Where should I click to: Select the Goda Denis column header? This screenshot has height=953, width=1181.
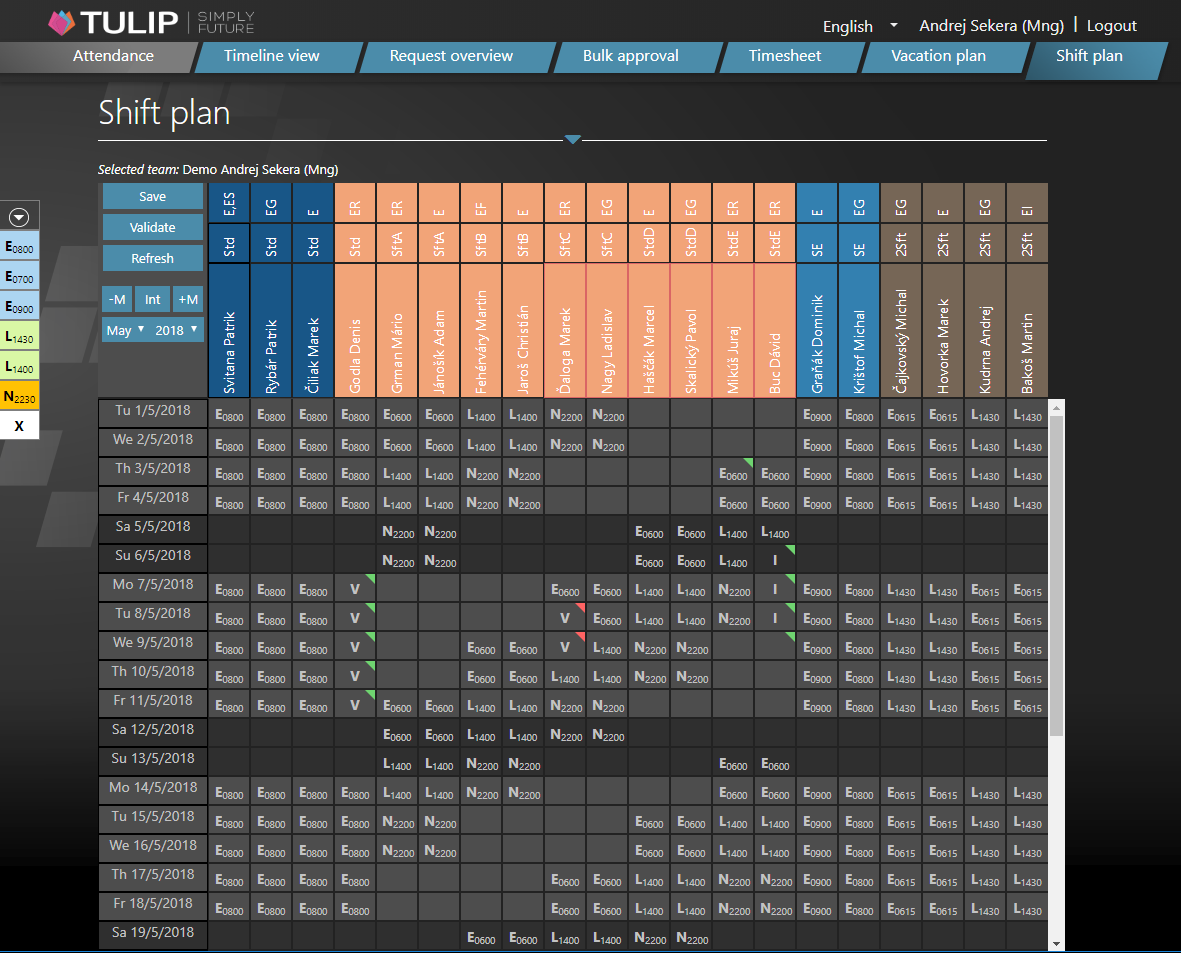[356, 330]
